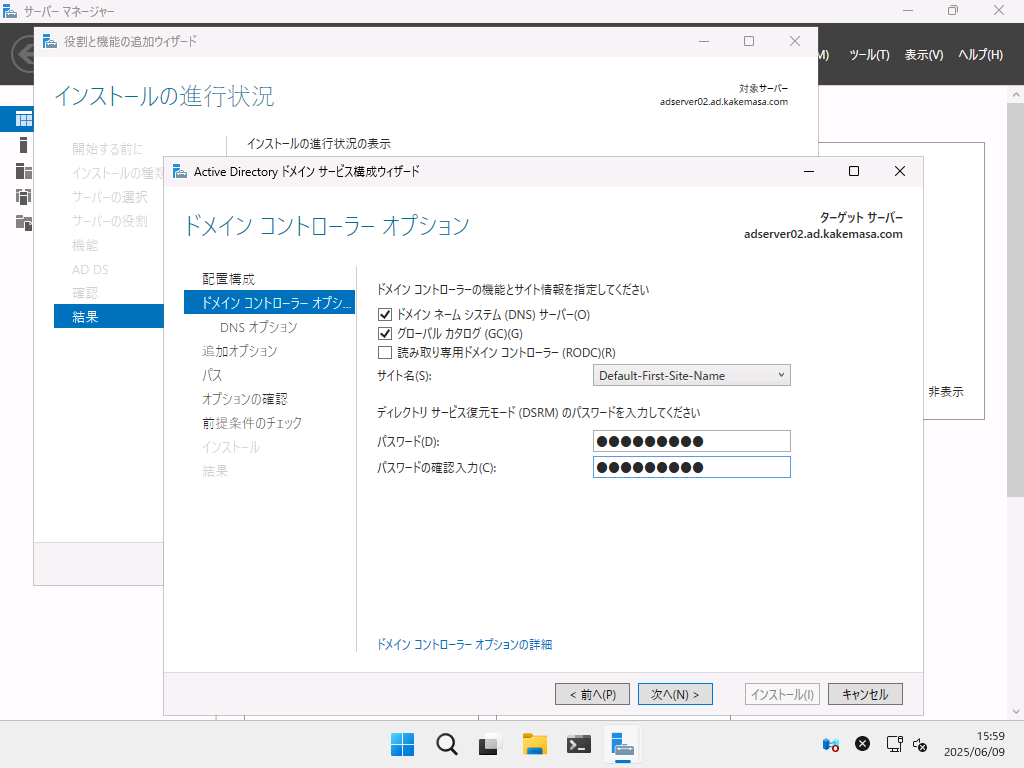Select ドメイン コントローラー オプション step in sidebar

(x=269, y=302)
